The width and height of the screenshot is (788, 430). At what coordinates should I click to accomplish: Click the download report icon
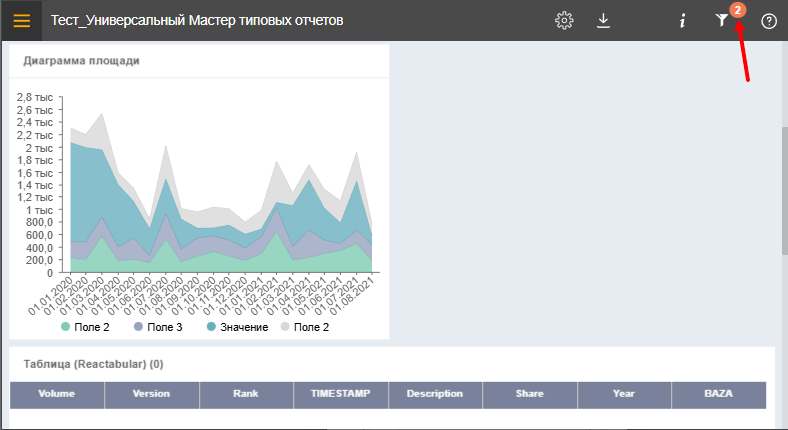603,20
